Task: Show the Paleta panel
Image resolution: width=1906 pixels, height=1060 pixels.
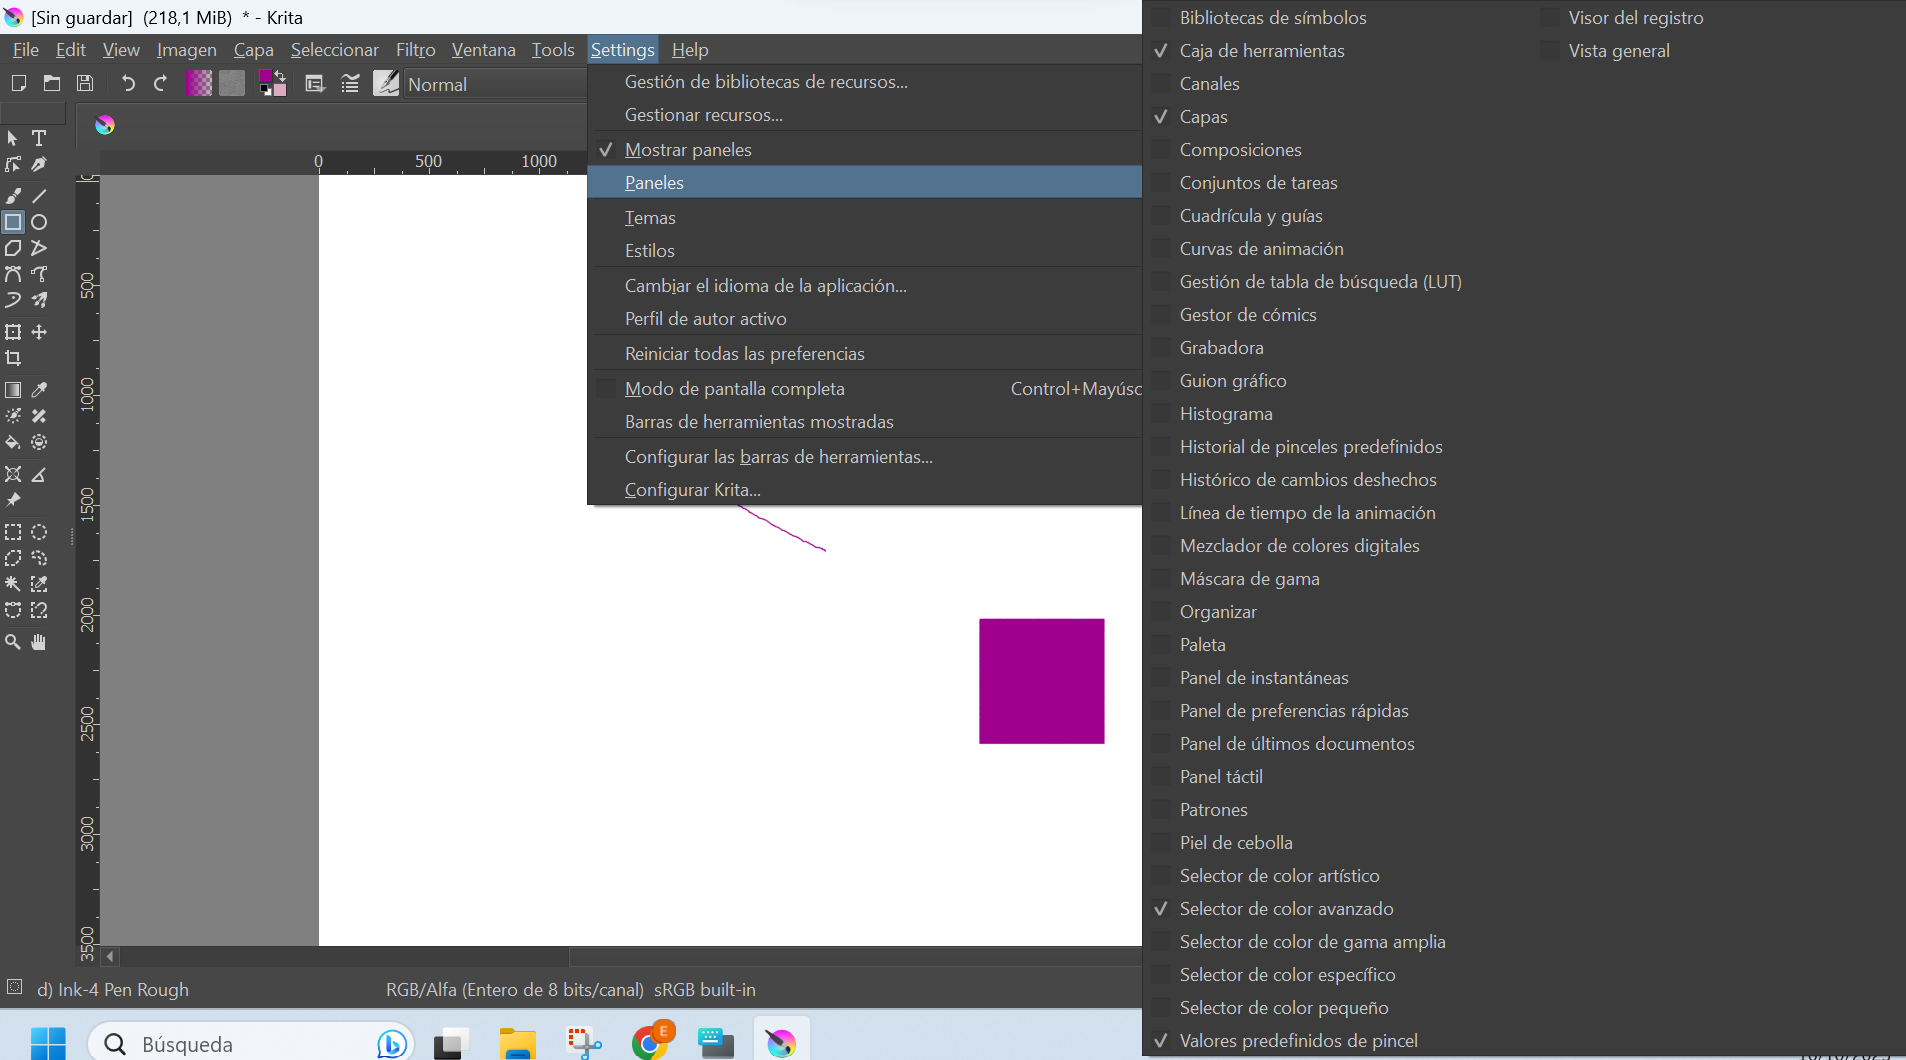Action: [1161, 645]
